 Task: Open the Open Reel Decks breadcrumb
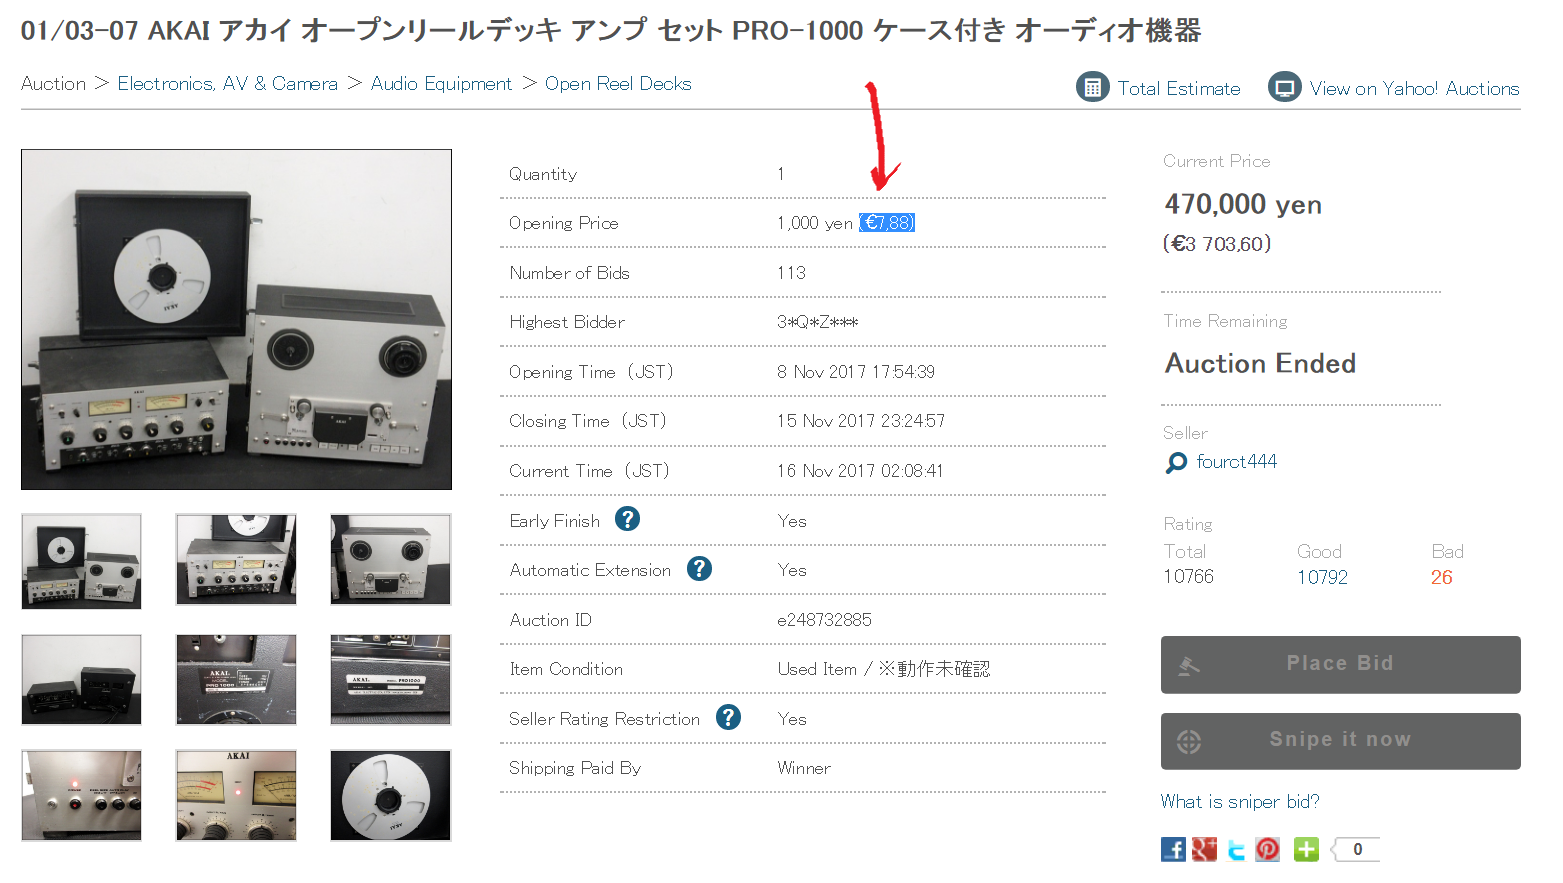click(618, 83)
